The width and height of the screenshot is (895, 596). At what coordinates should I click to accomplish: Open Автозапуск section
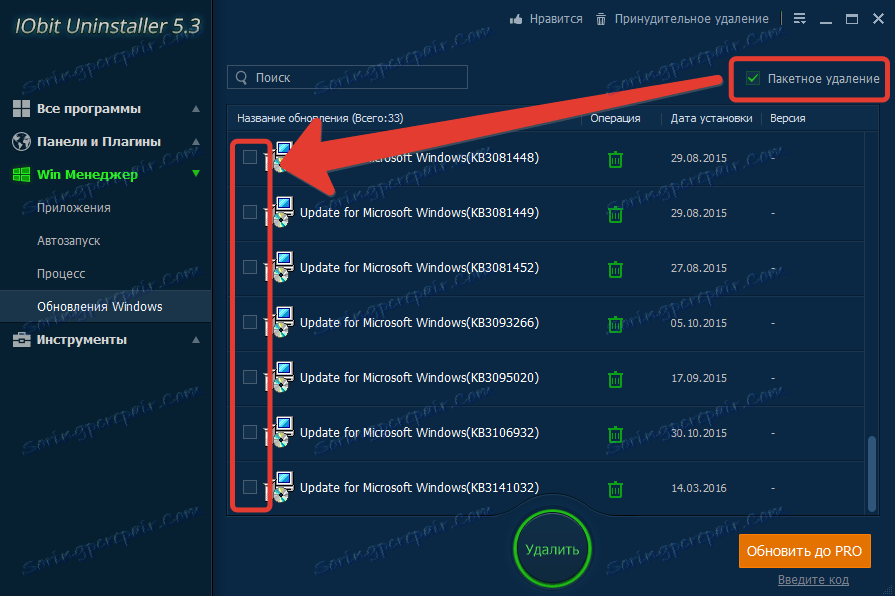pos(68,241)
